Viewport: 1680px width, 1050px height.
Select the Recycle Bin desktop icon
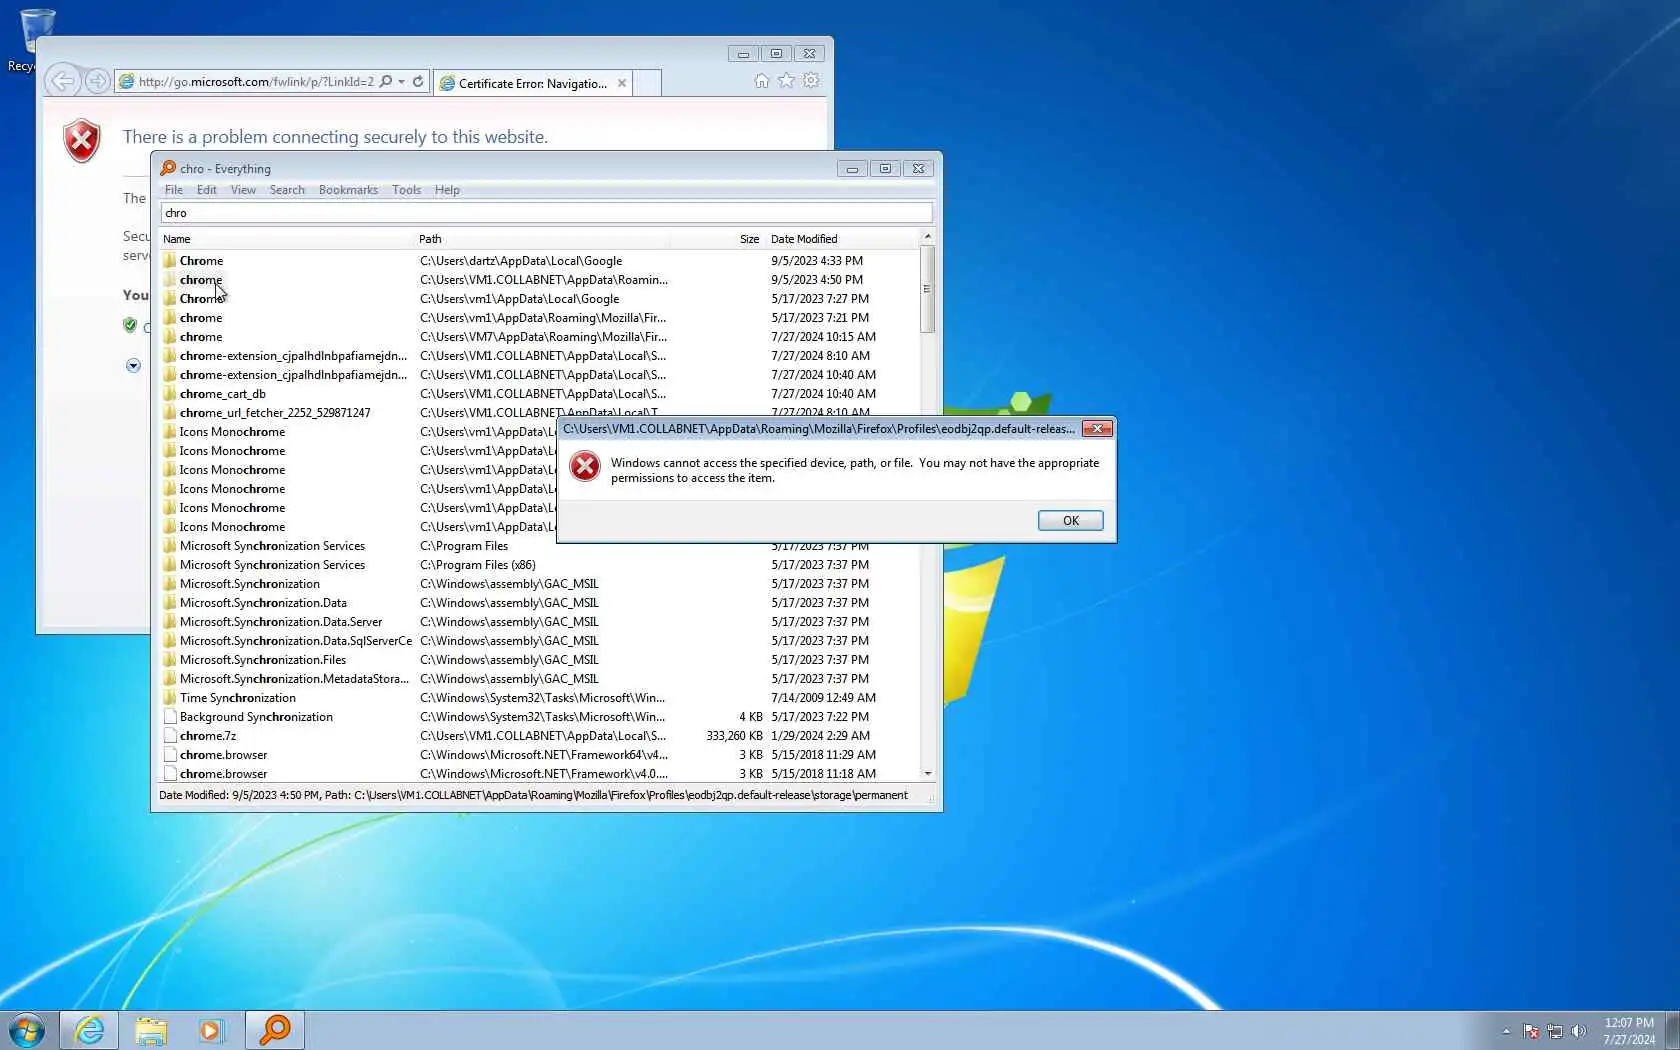(x=36, y=40)
